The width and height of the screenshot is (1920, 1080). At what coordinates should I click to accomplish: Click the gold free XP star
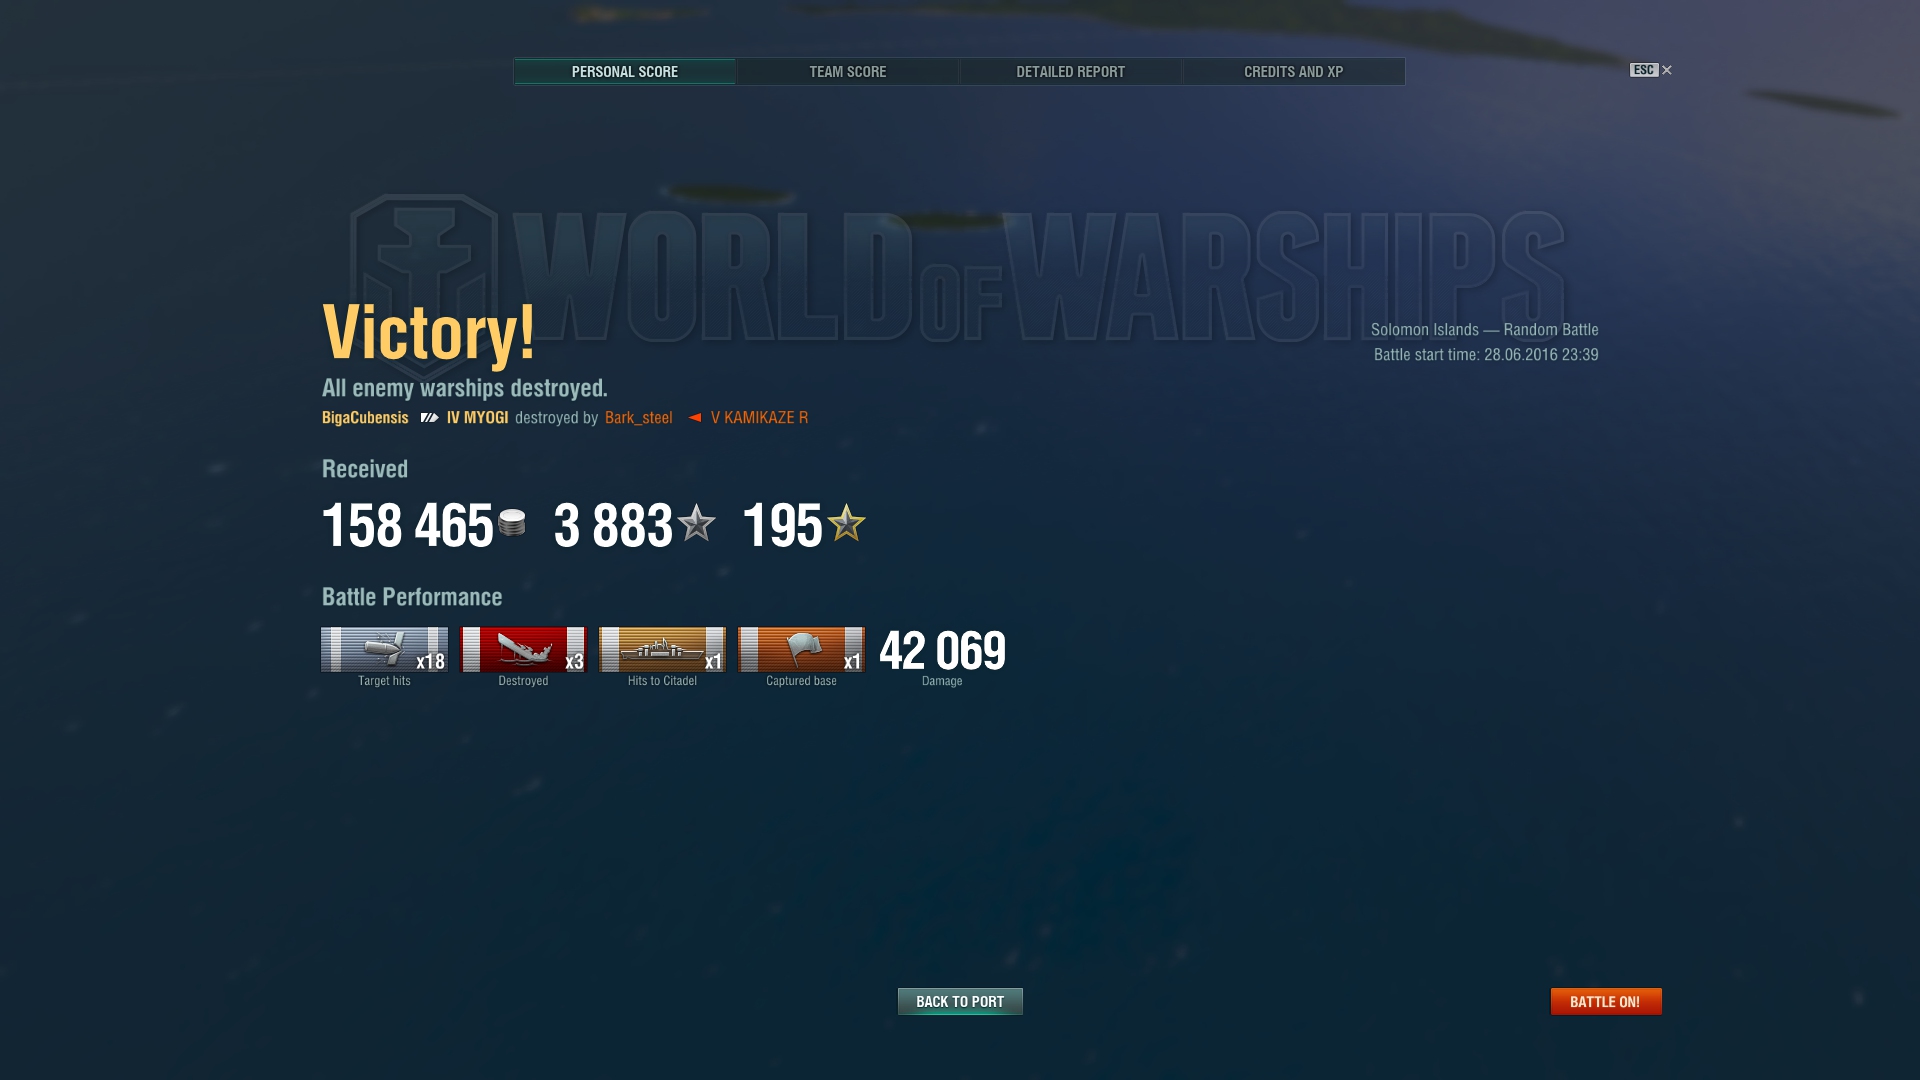(x=846, y=523)
